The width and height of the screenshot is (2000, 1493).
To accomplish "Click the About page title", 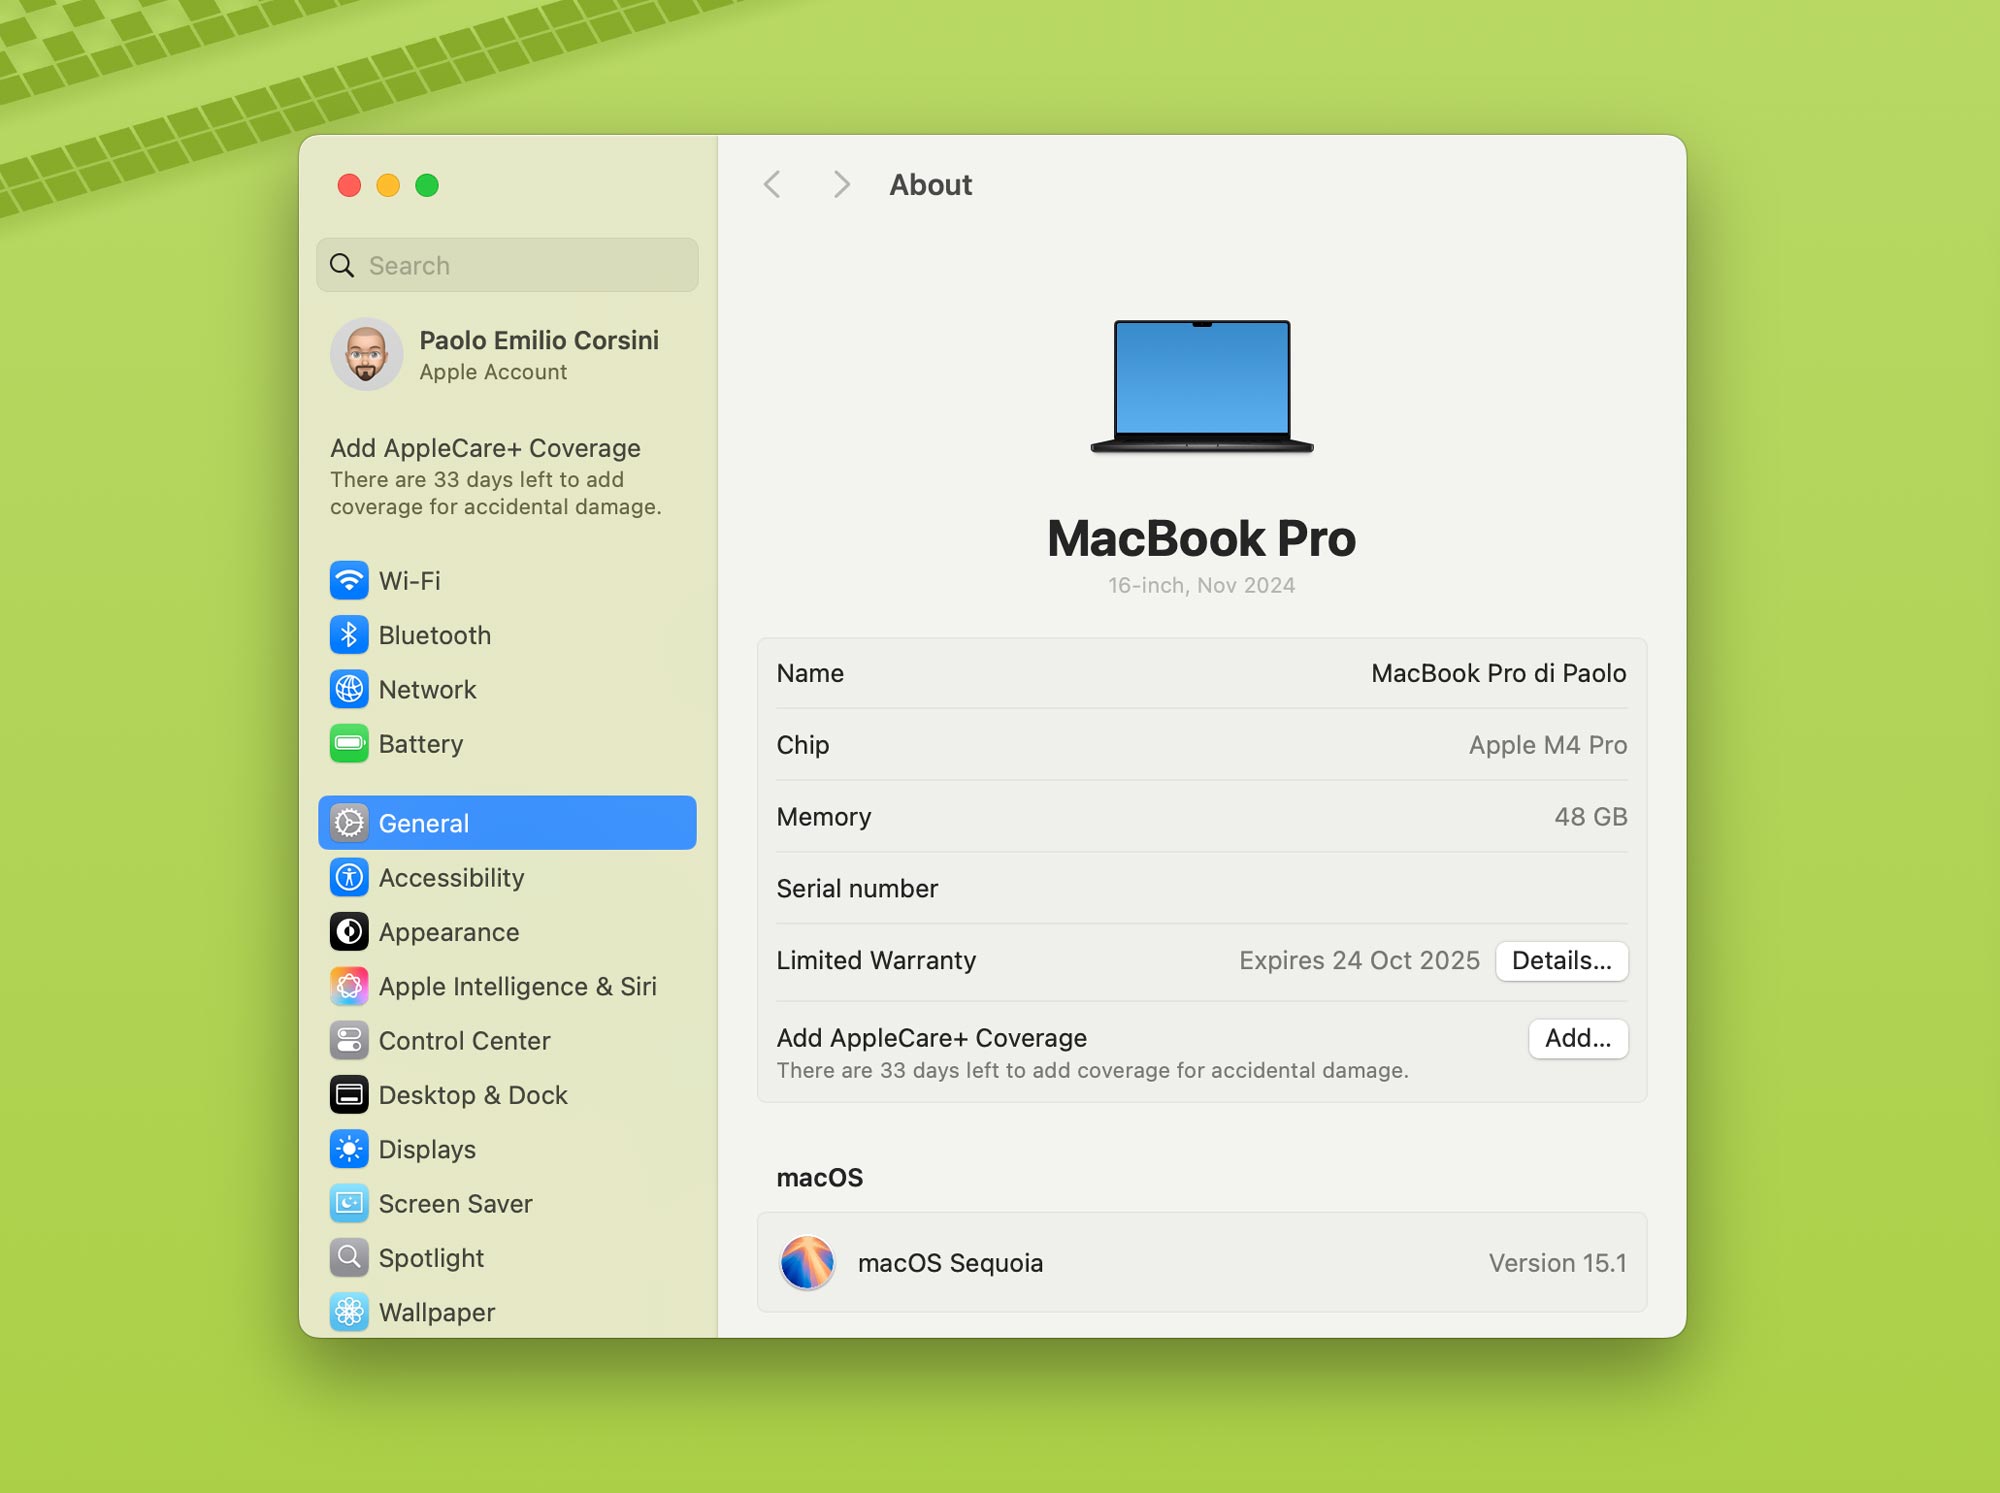I will (930, 184).
